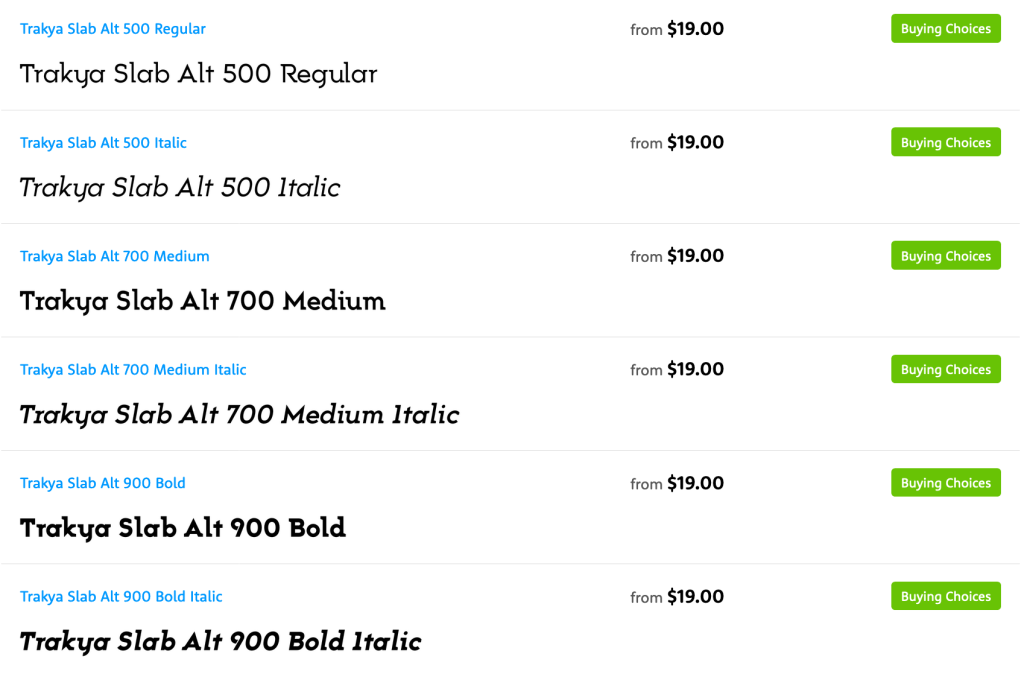Viewport: 1024px width, 677px height.
Task: Open the Trakya Slab Alt 500 Regular link
Action: [113, 29]
